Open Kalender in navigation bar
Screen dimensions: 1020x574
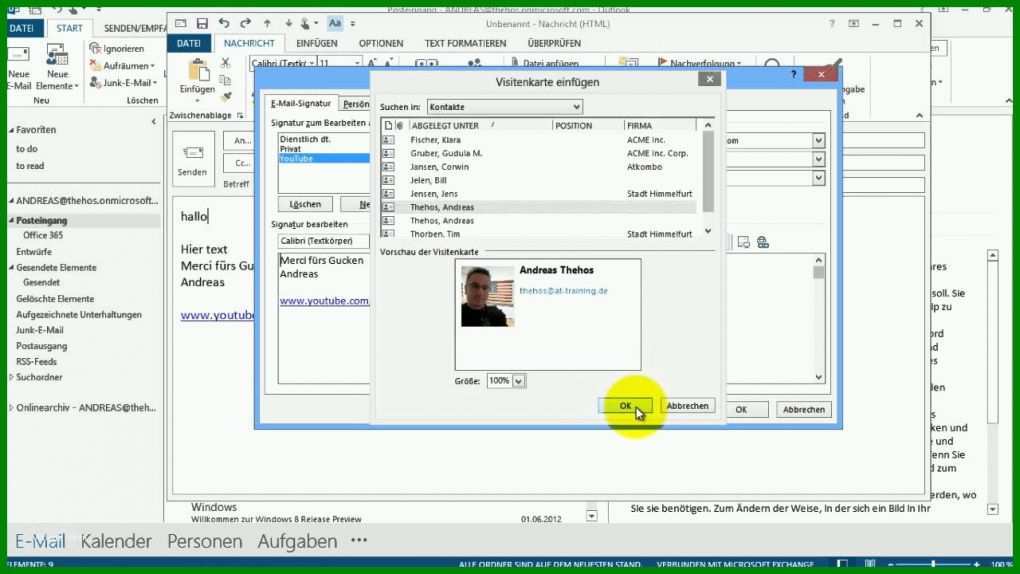pyautogui.click(x=116, y=541)
